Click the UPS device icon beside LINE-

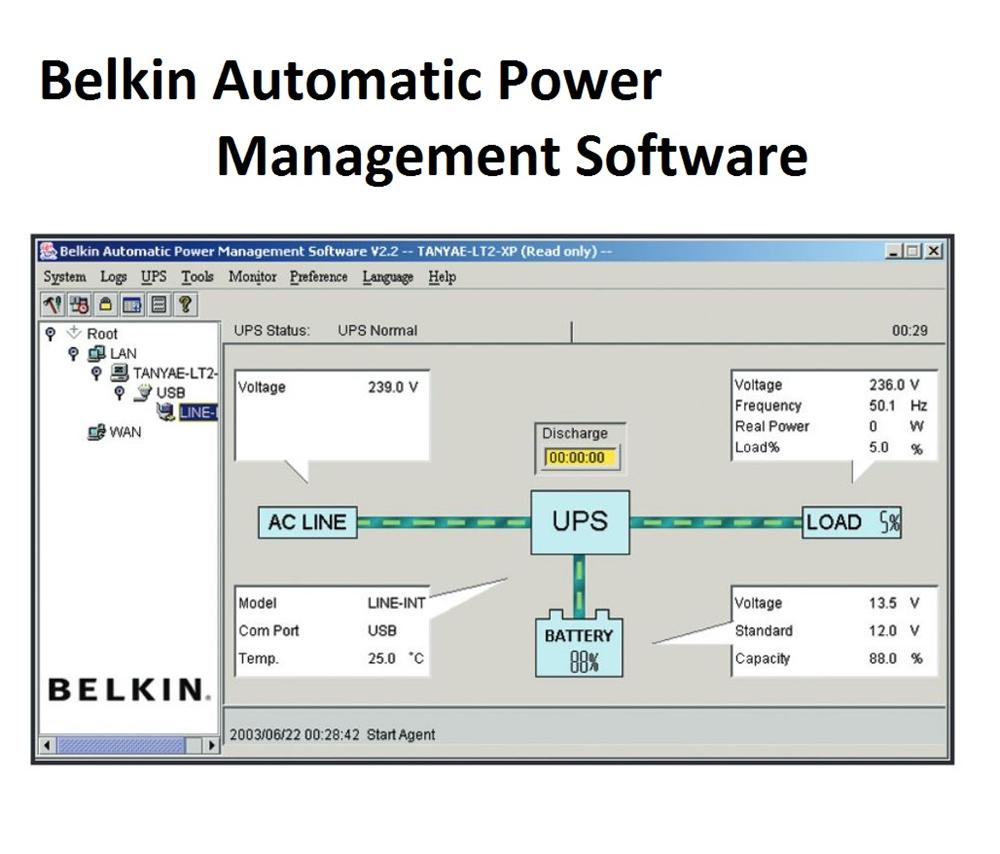[x=166, y=412]
